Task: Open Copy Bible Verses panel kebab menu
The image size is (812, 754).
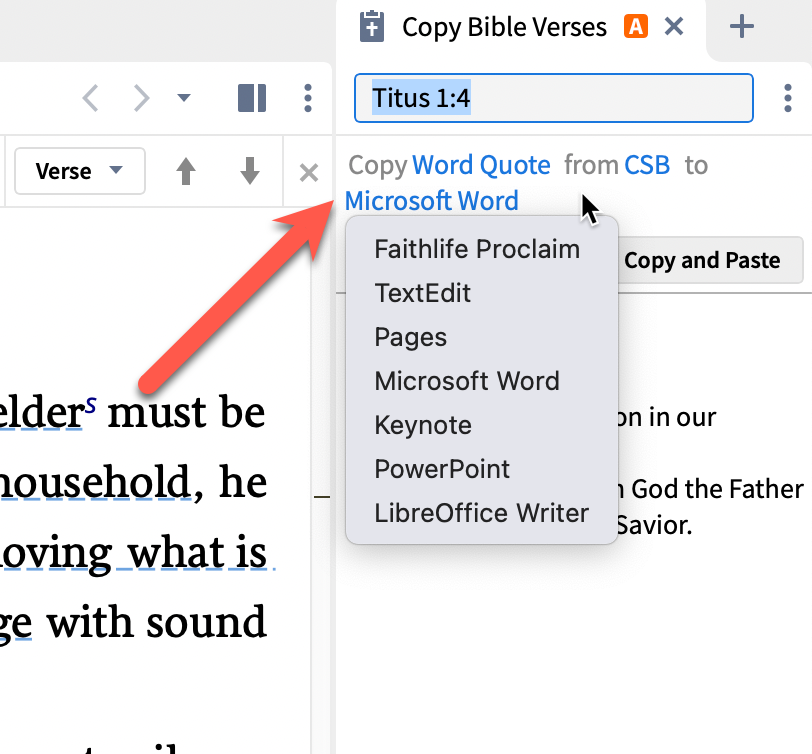Action: pos(788,98)
